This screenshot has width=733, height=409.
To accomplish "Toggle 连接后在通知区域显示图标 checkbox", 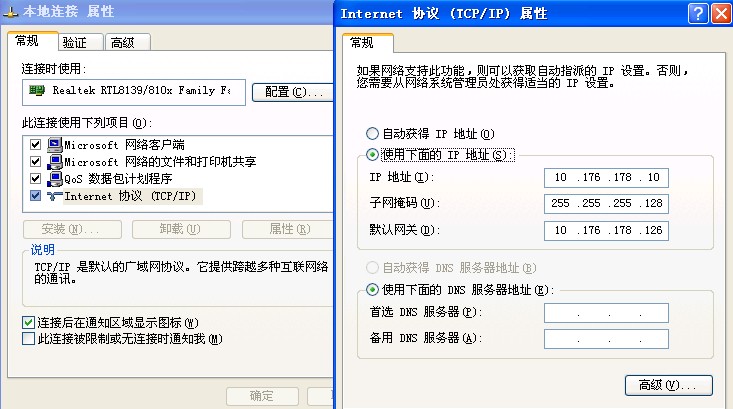I will [x=28, y=322].
